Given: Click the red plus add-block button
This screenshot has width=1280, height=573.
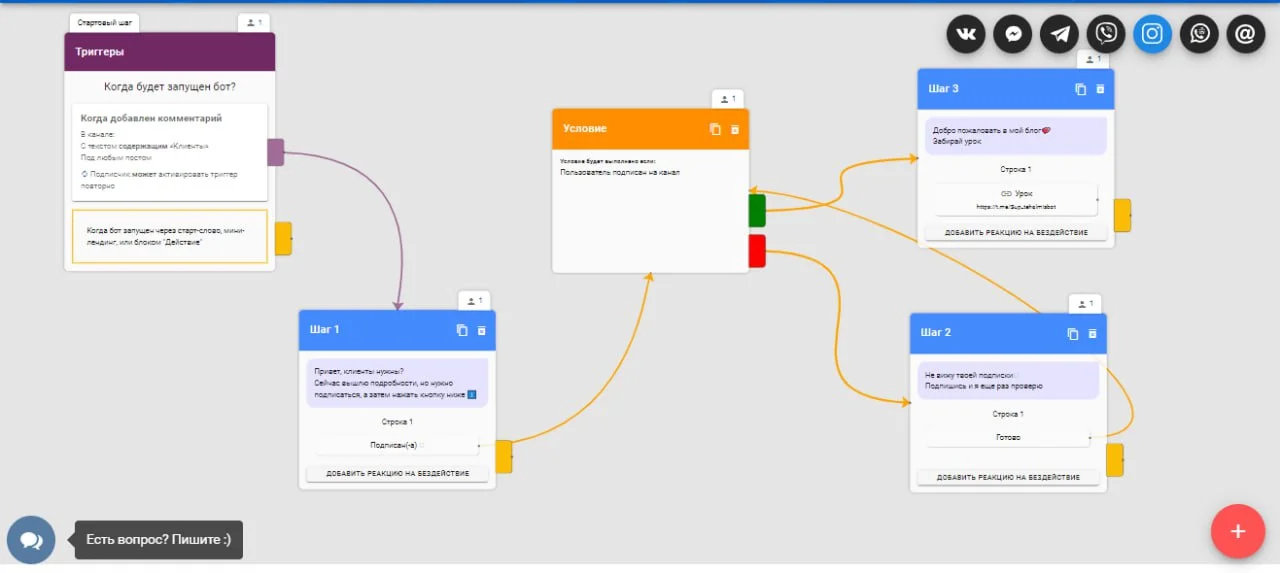Looking at the screenshot, I should pos(1237,531).
